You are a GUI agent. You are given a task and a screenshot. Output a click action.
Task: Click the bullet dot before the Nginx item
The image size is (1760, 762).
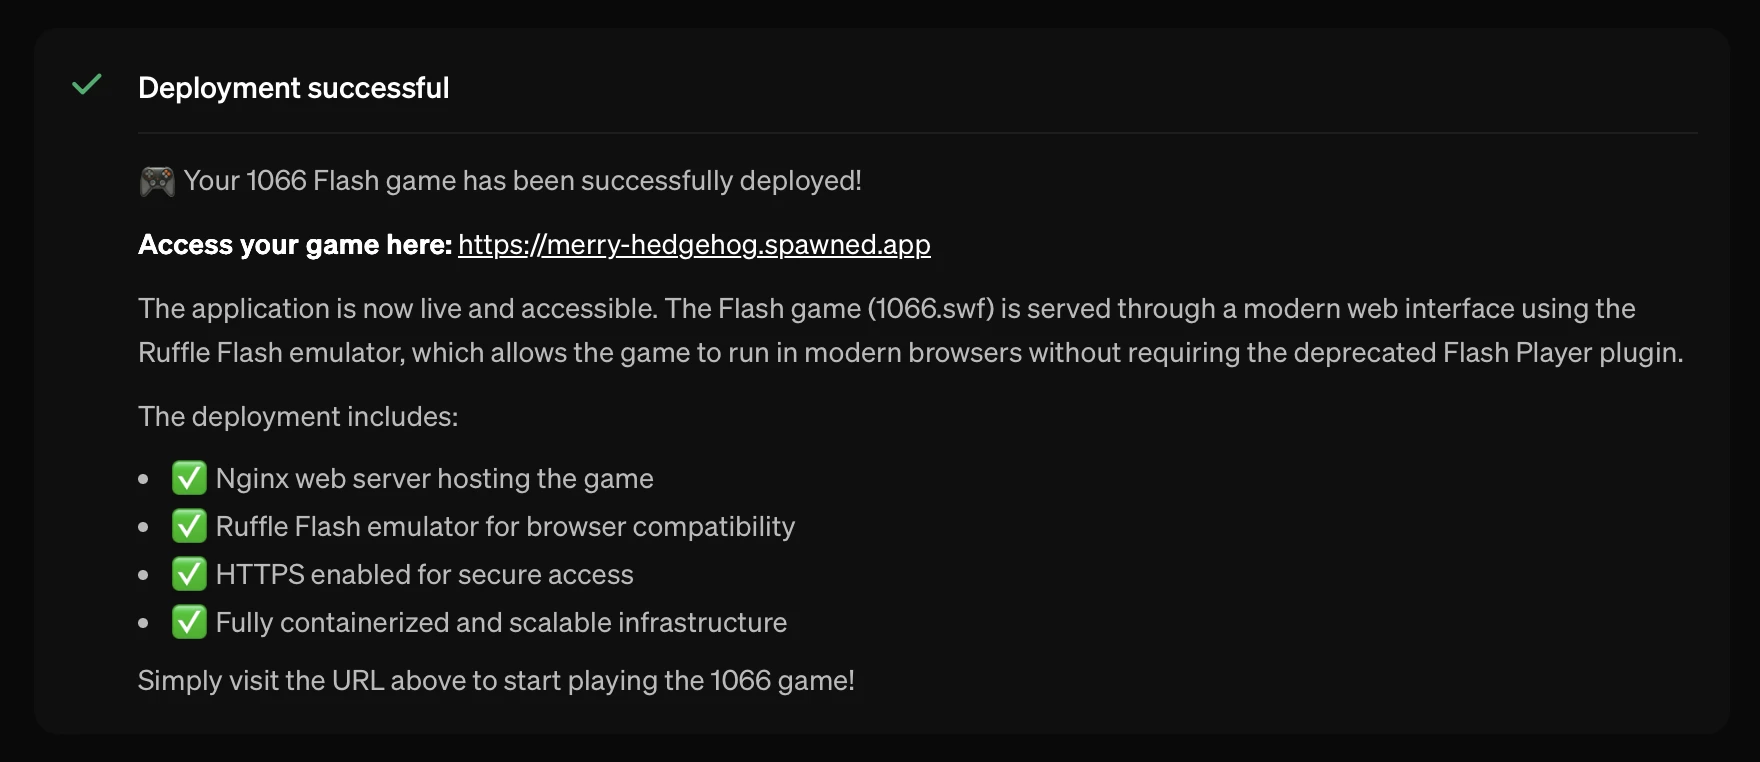coord(144,479)
